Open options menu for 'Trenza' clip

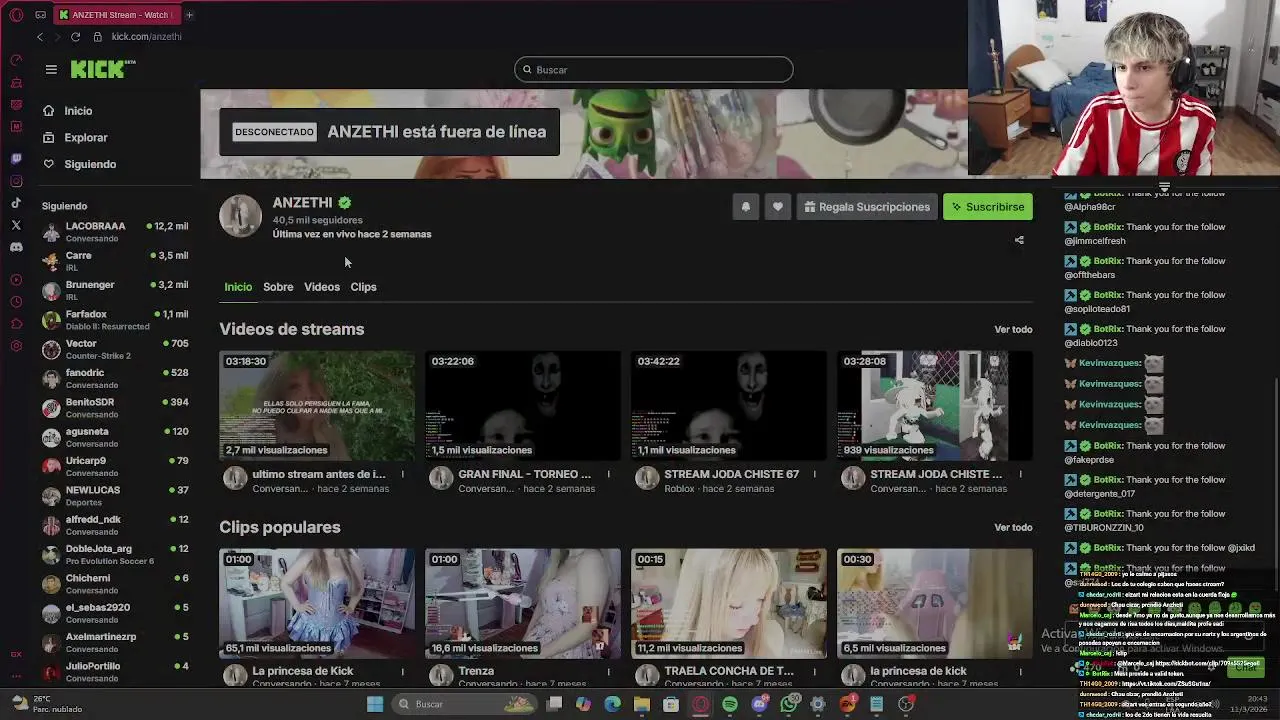pos(609,671)
